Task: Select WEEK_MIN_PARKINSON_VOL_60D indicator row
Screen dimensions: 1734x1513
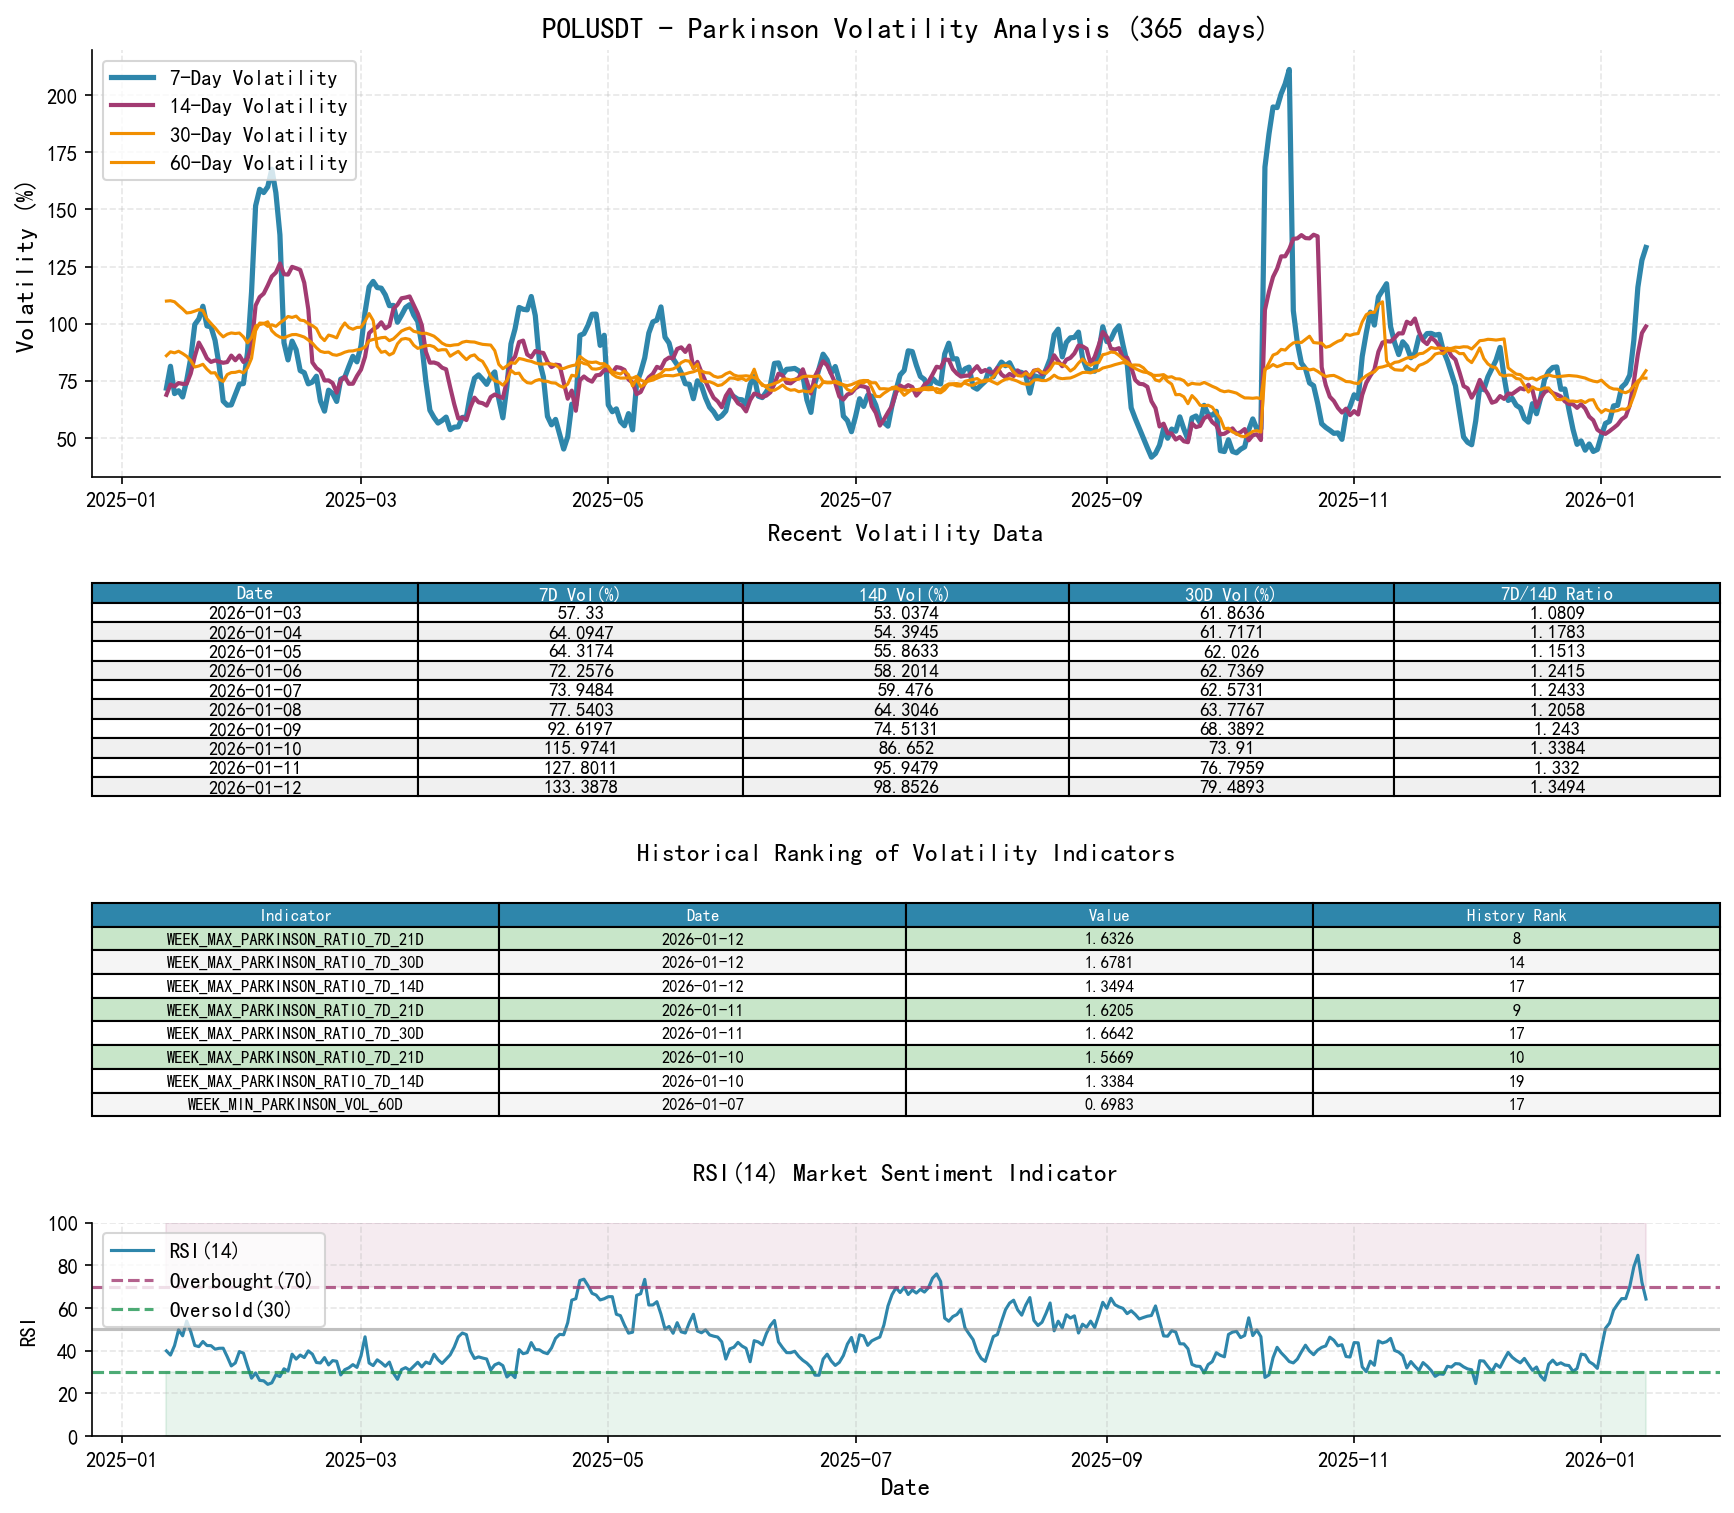Action: (296, 1105)
